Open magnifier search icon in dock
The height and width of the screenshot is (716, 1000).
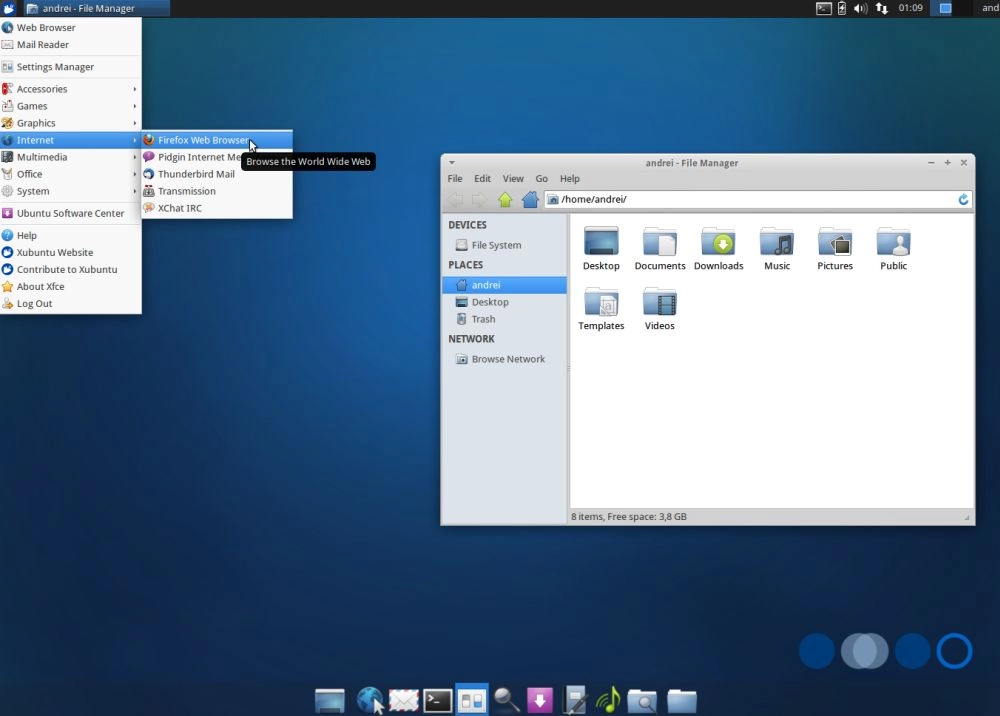506,700
